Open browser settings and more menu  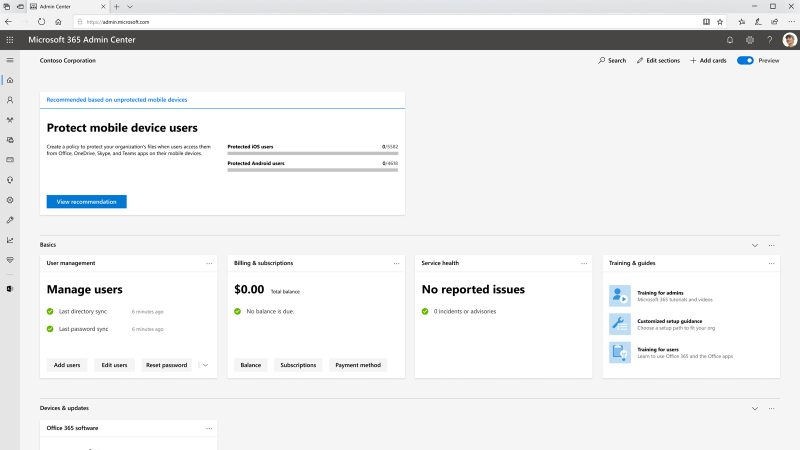click(791, 22)
